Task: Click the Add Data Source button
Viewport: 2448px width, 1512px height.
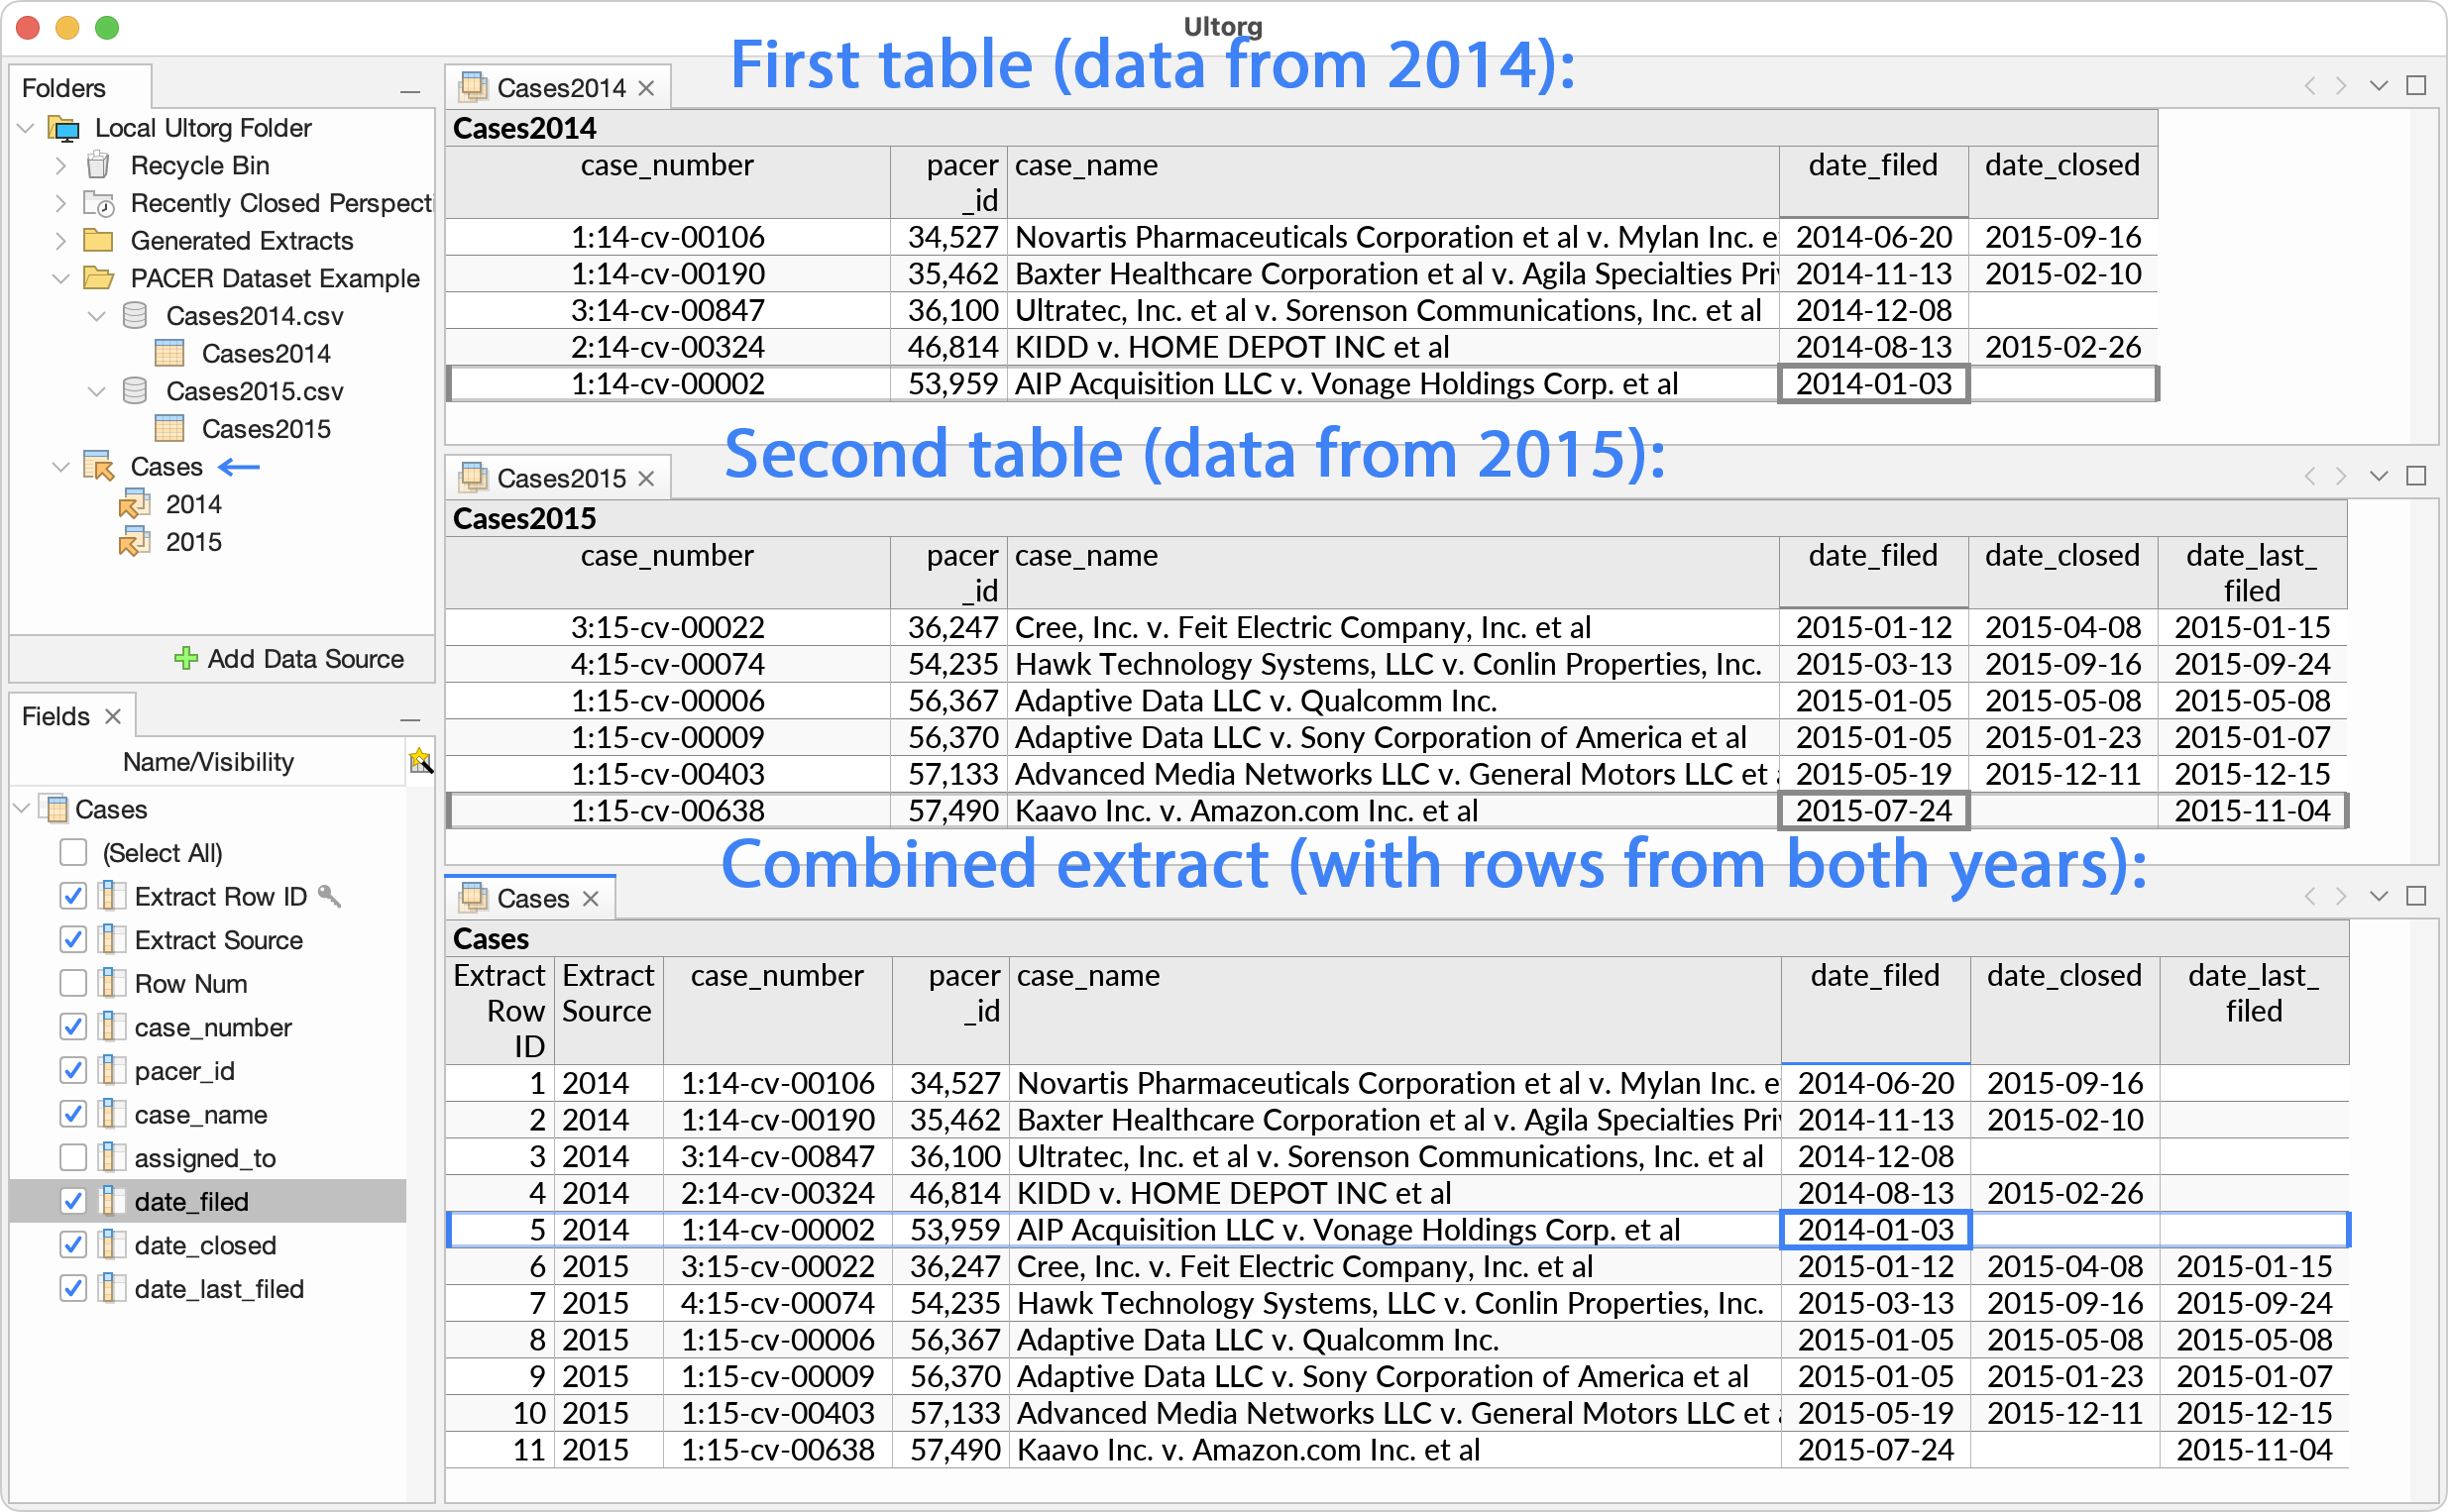Action: 290,658
